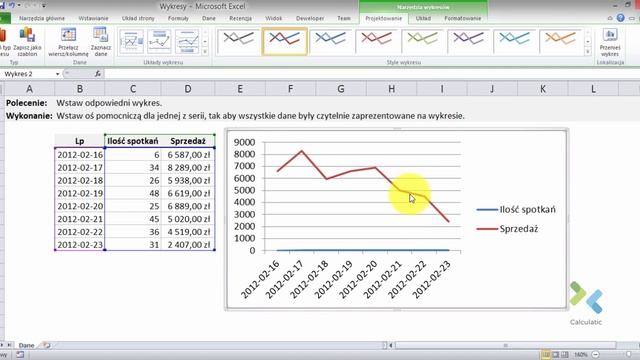Screen dimensions: 640x360
Task: Select cell with date 2012-02-19
Action: pyautogui.click(x=80, y=193)
